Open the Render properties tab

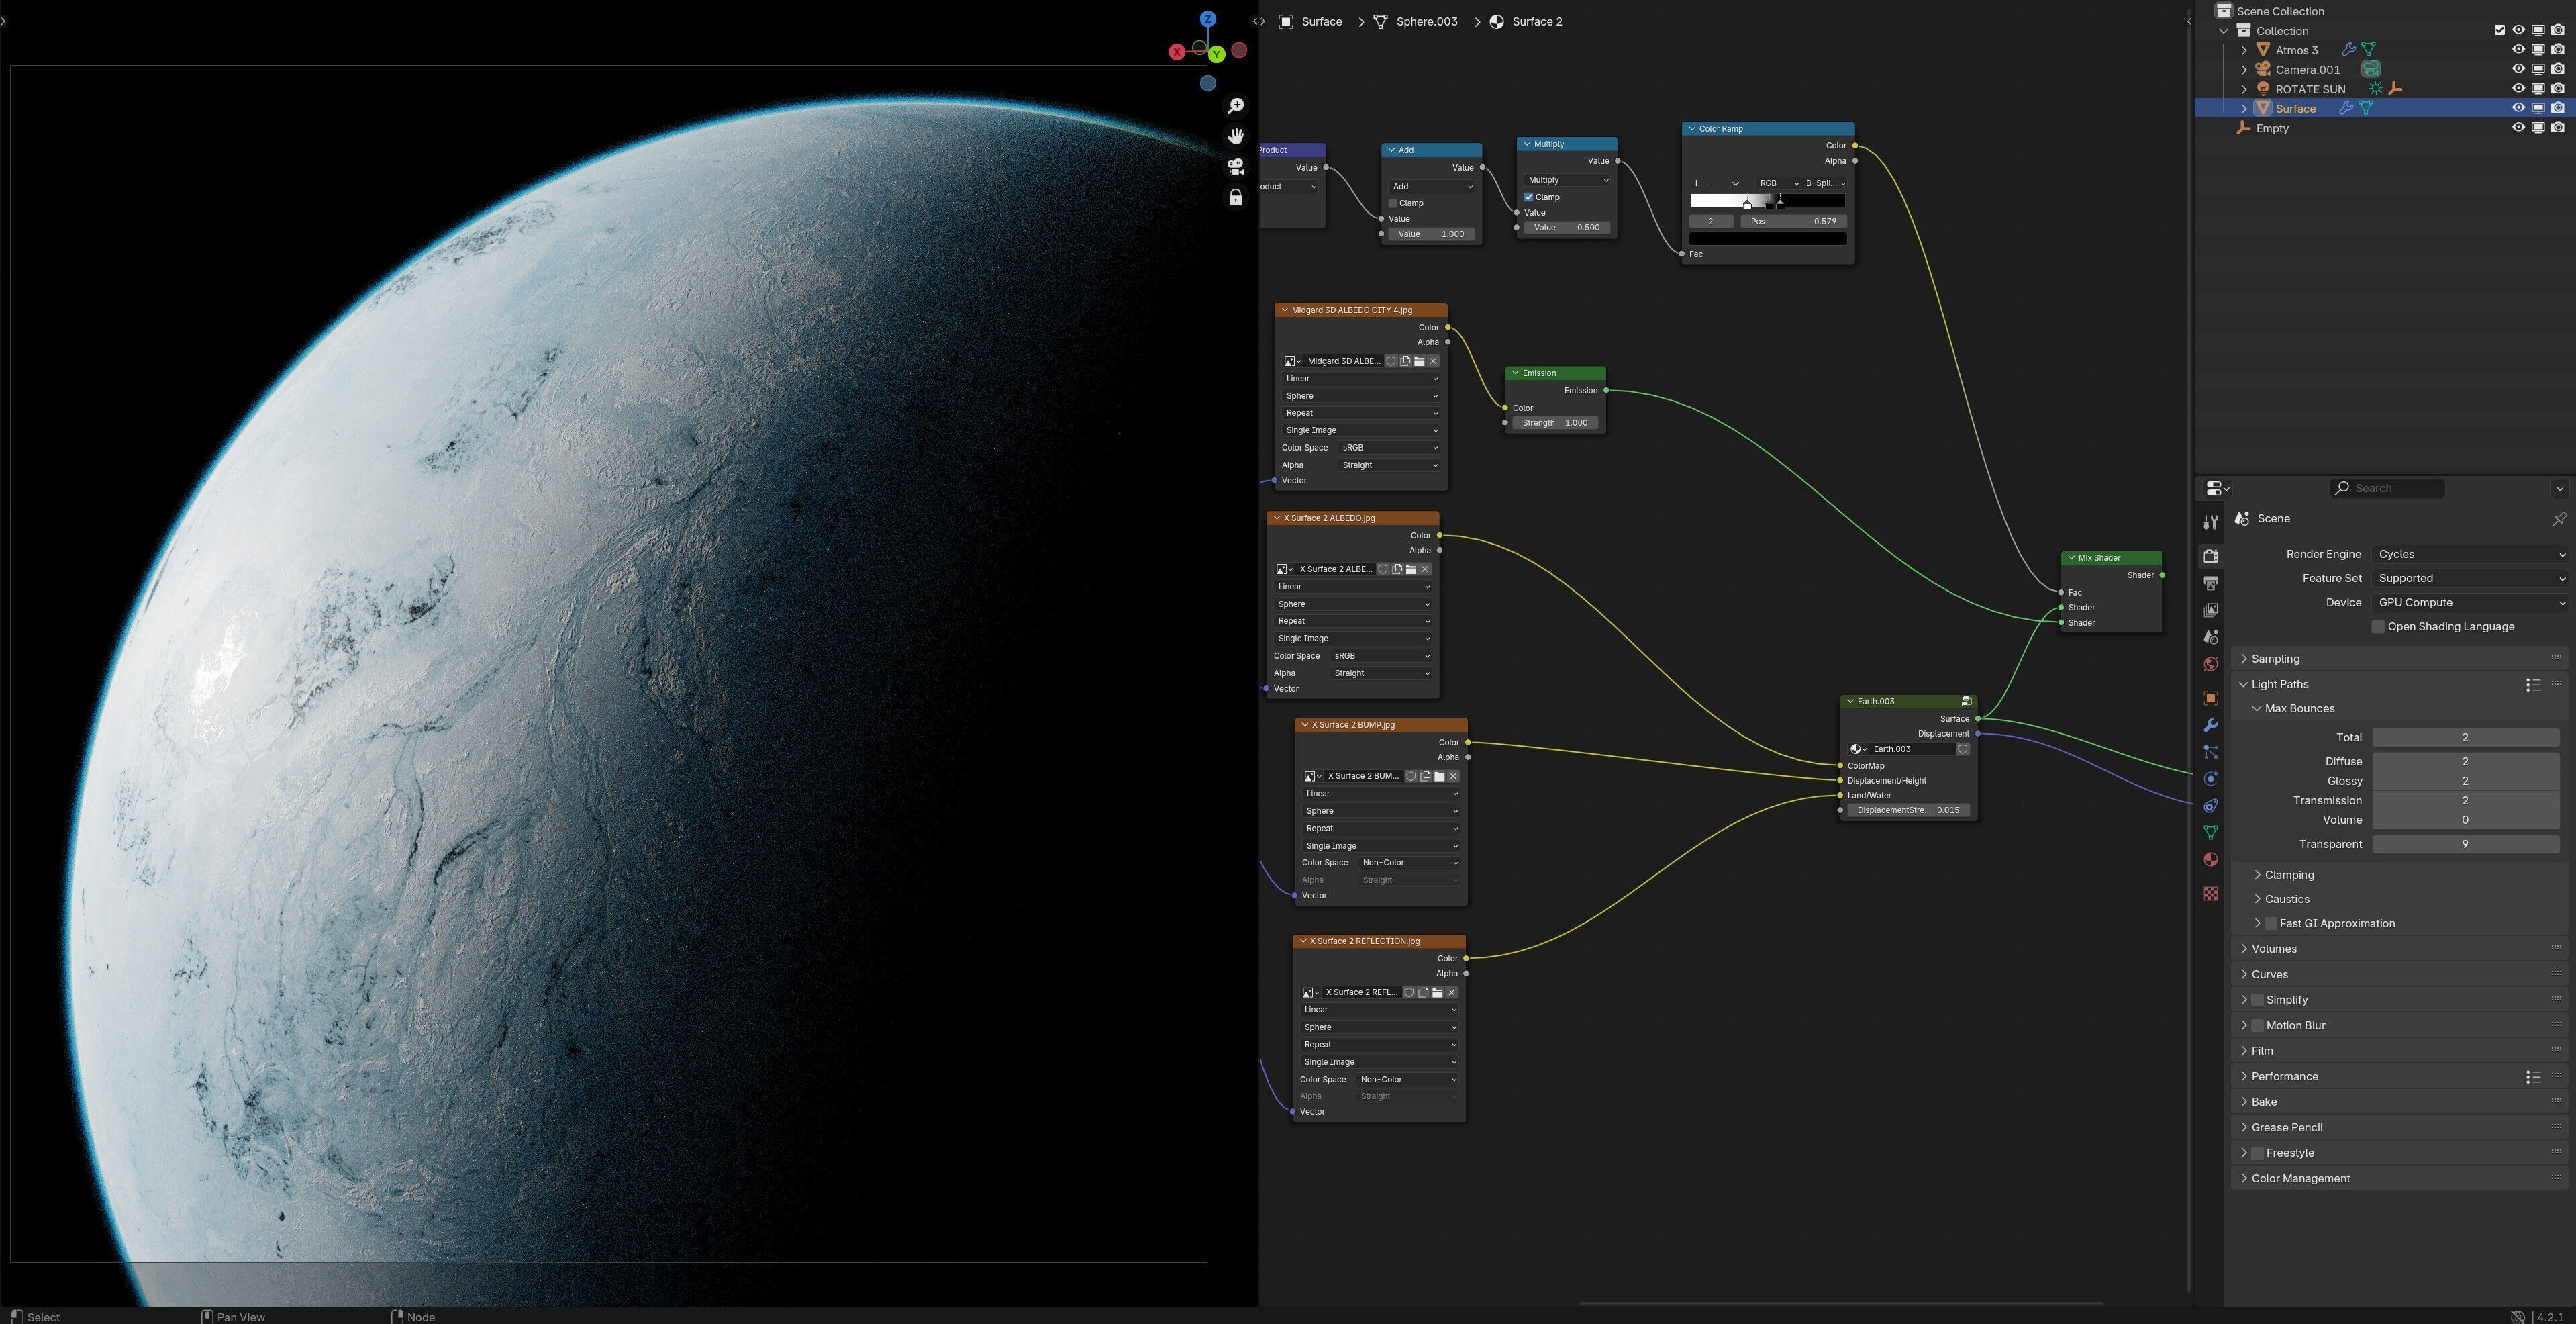2210,556
